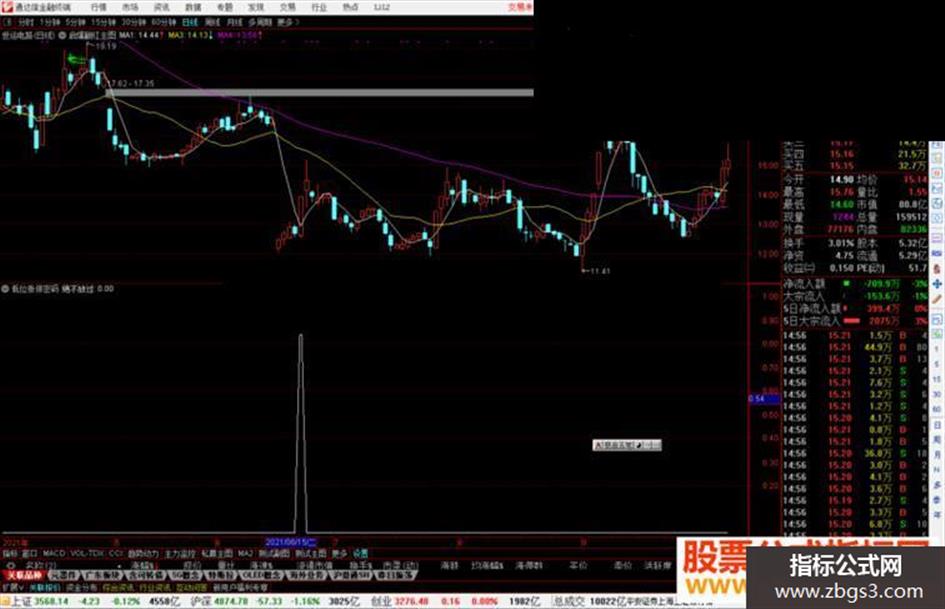Image resolution: width=945 pixels, height=609 pixels.
Task: Switch chart to 30分钟 period
Action: [x=134, y=22]
